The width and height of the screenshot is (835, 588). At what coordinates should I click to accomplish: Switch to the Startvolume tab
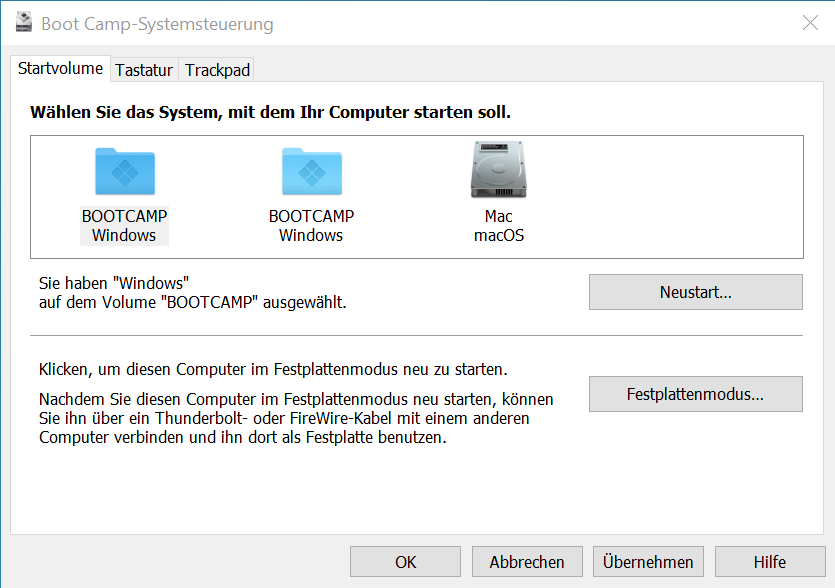(60, 69)
